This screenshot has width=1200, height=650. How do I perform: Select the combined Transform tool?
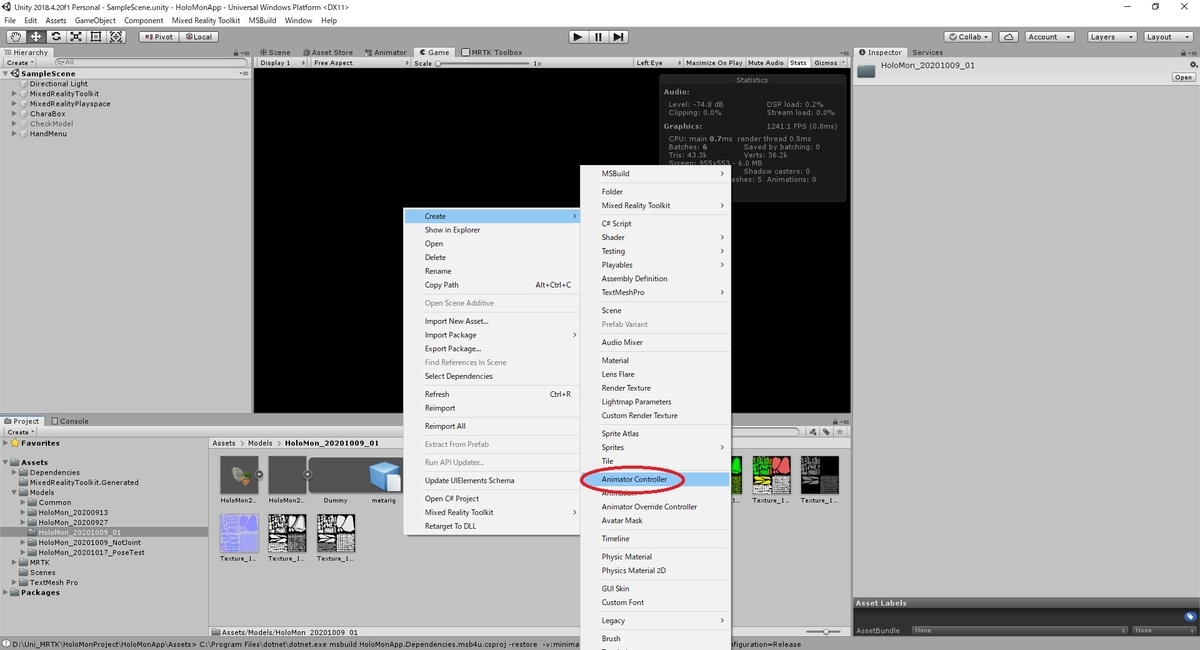[116, 36]
